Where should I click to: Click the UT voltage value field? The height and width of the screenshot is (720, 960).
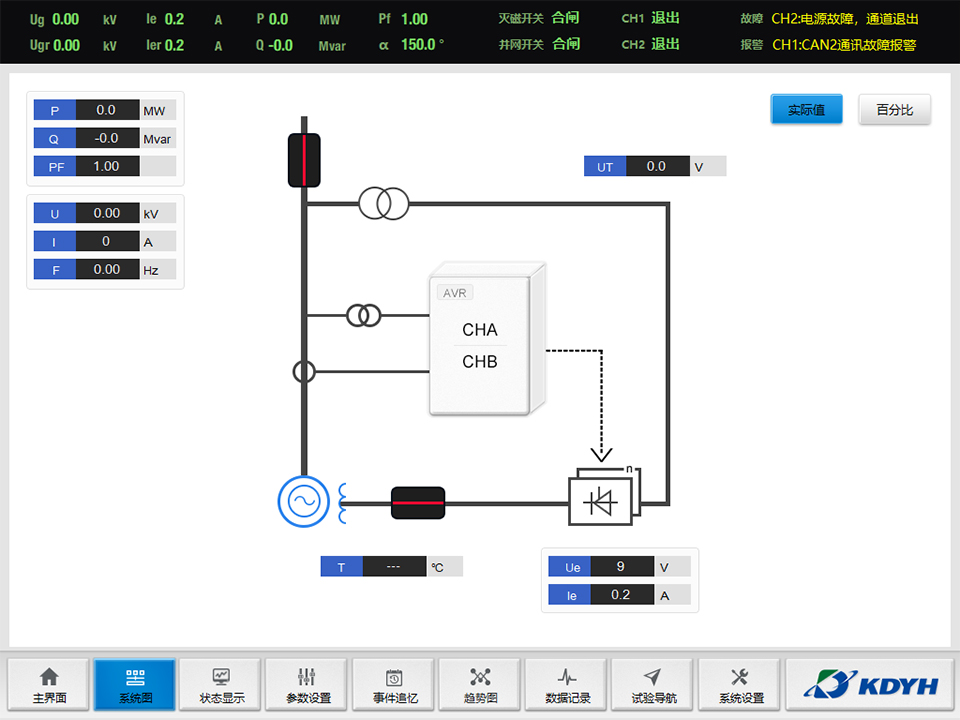[656, 167]
